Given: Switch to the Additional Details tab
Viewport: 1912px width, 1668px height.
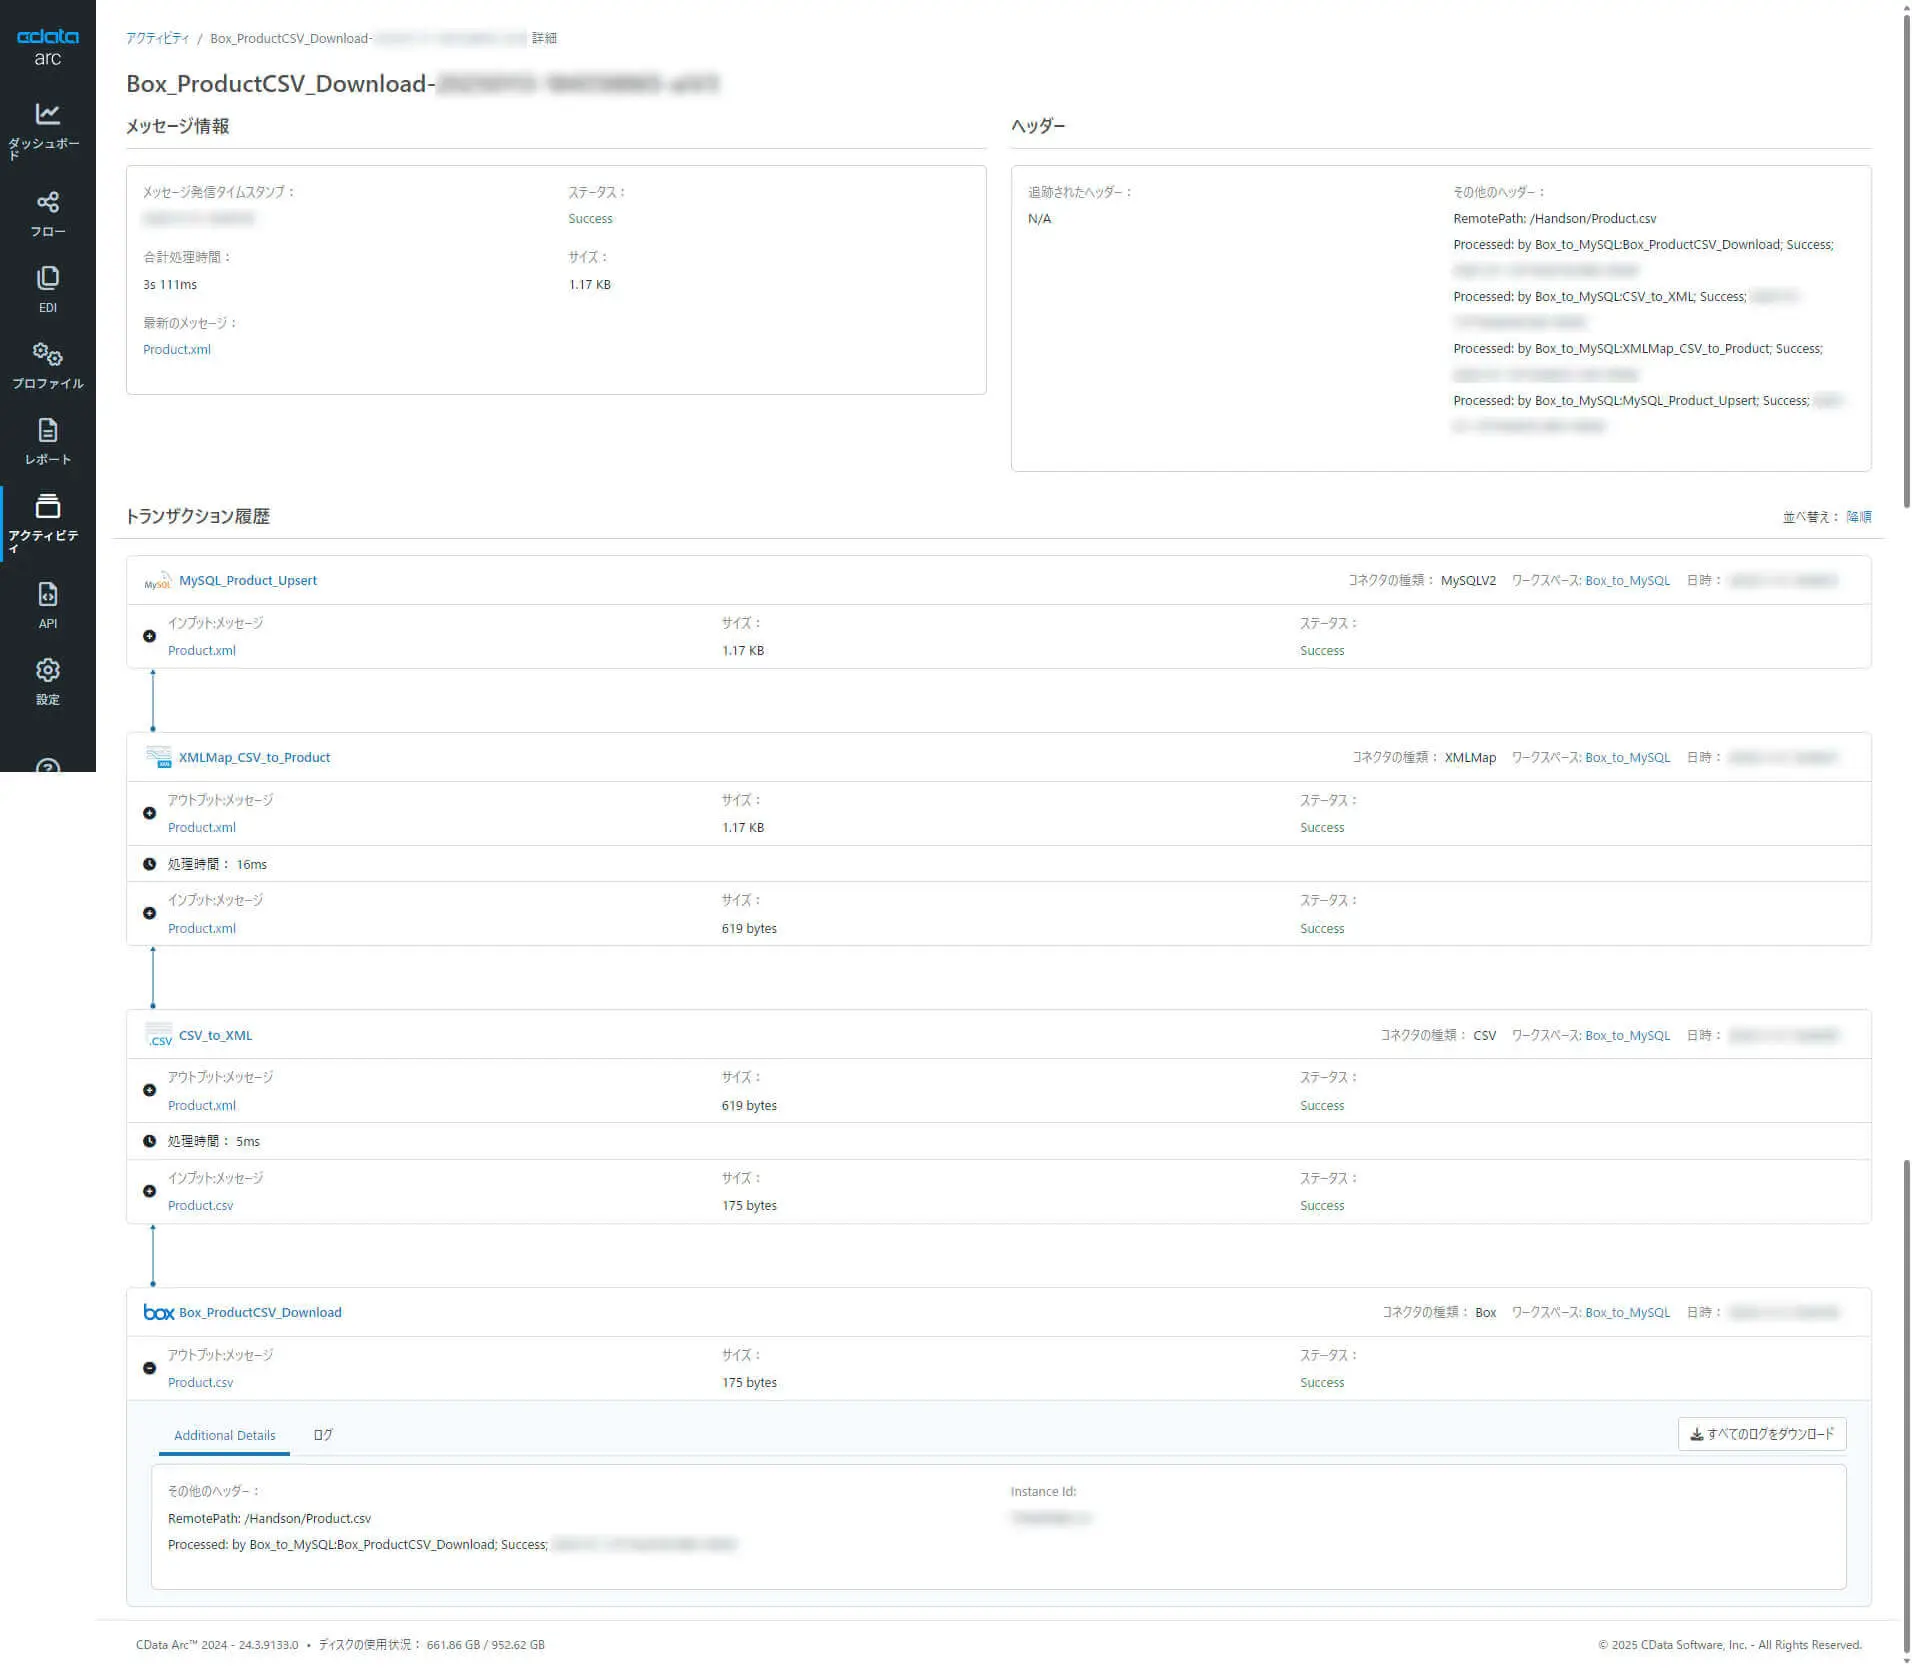Looking at the screenshot, I should click(x=224, y=1435).
